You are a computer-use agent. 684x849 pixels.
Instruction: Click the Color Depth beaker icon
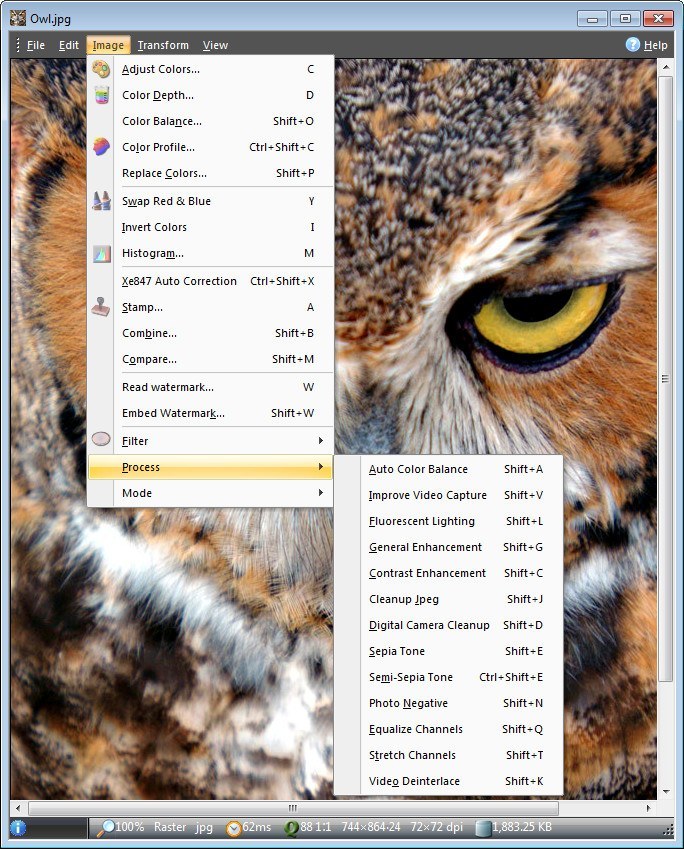(x=101, y=95)
